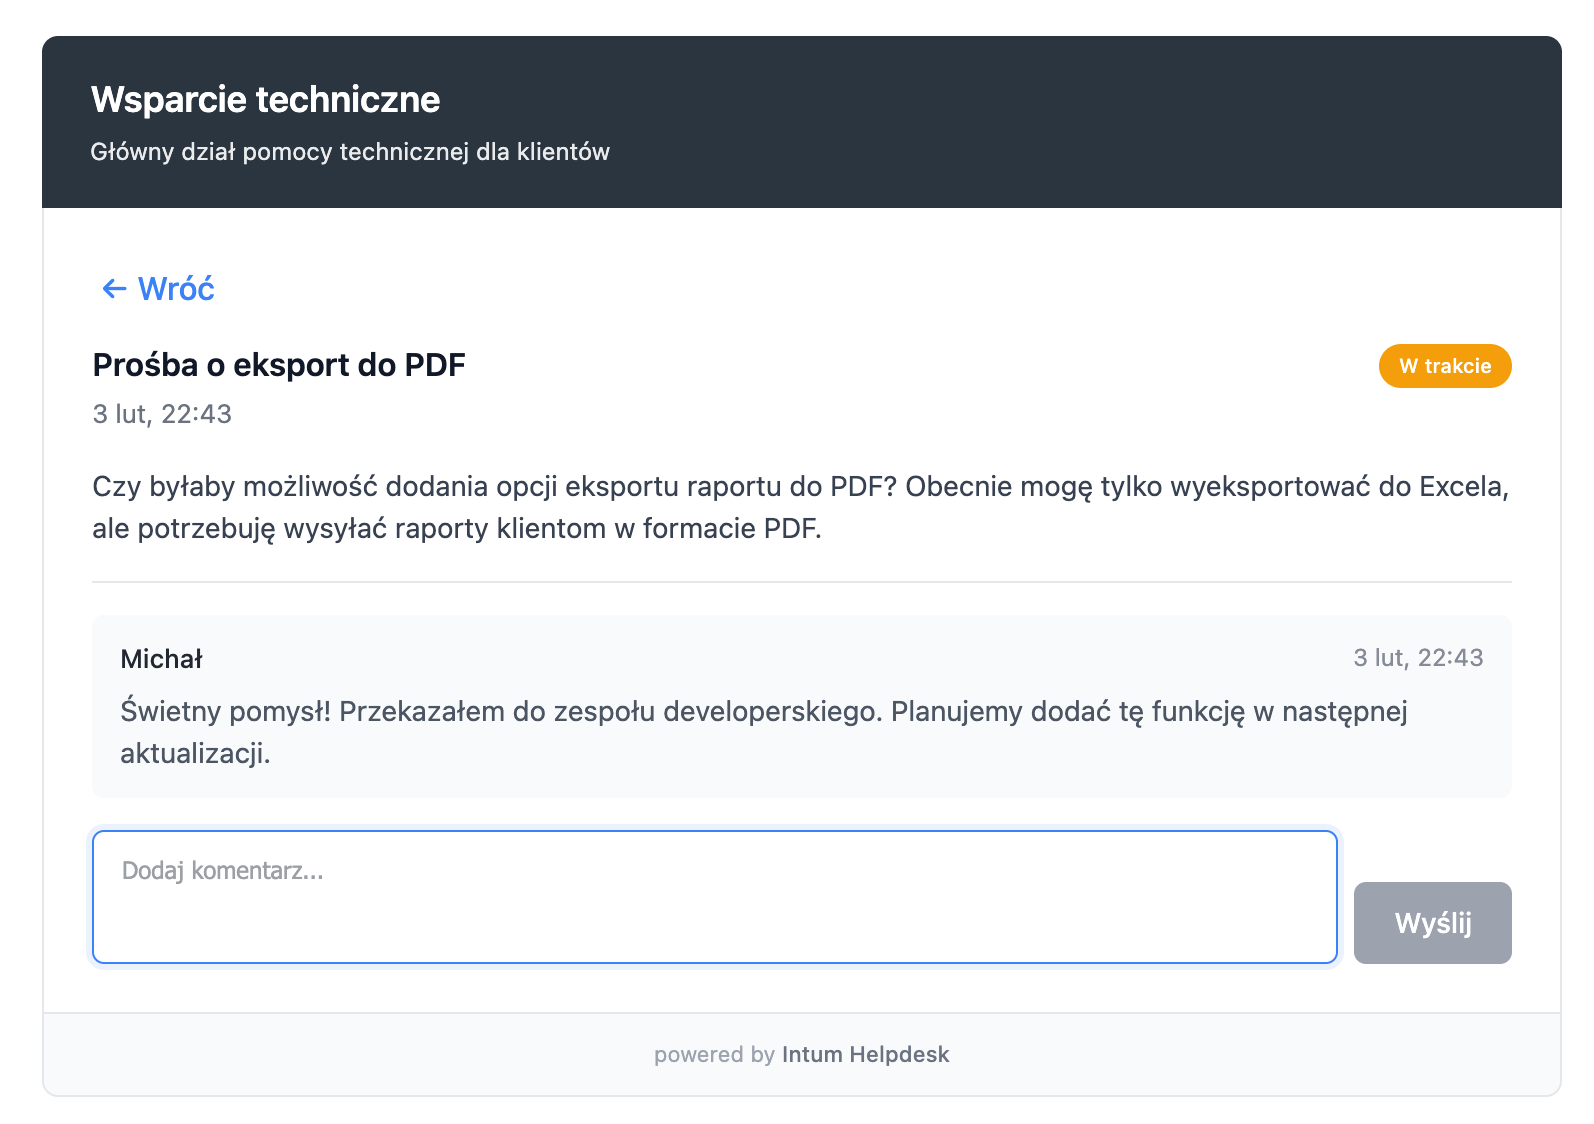Screen dimensions: 1594x1124
Task: Click the comment author name Michał
Action: click(161, 659)
